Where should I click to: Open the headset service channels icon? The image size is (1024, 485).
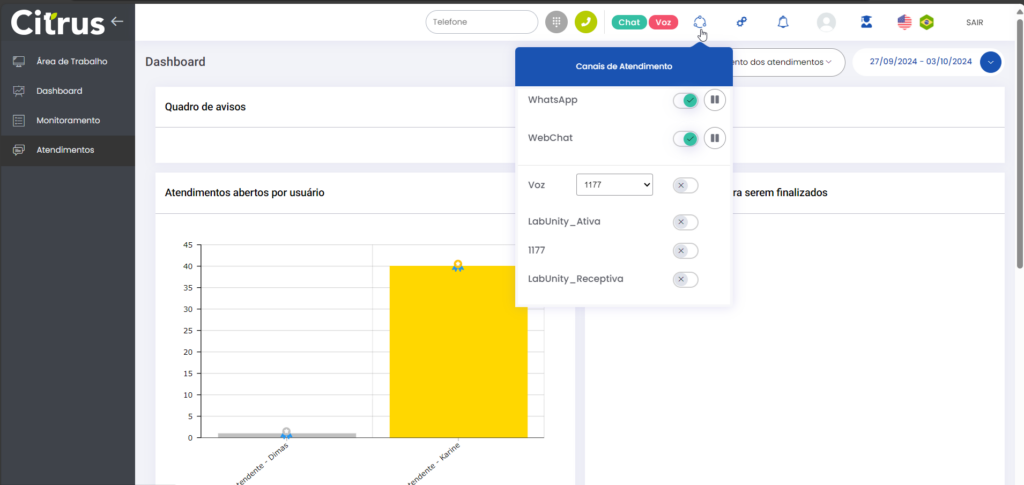700,22
